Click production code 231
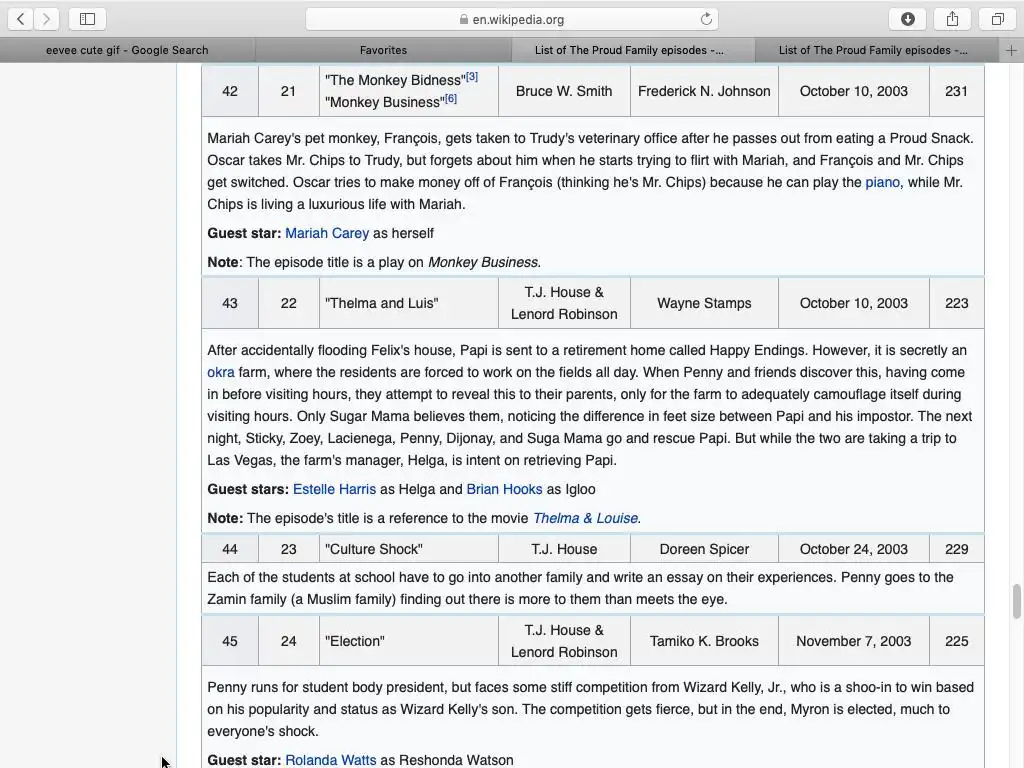 (x=956, y=91)
